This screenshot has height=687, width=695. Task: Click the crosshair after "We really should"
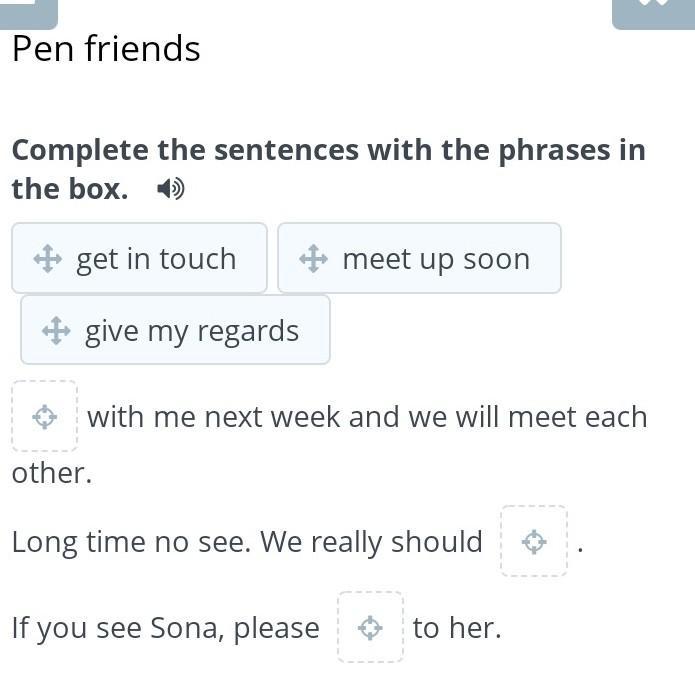click(x=534, y=542)
